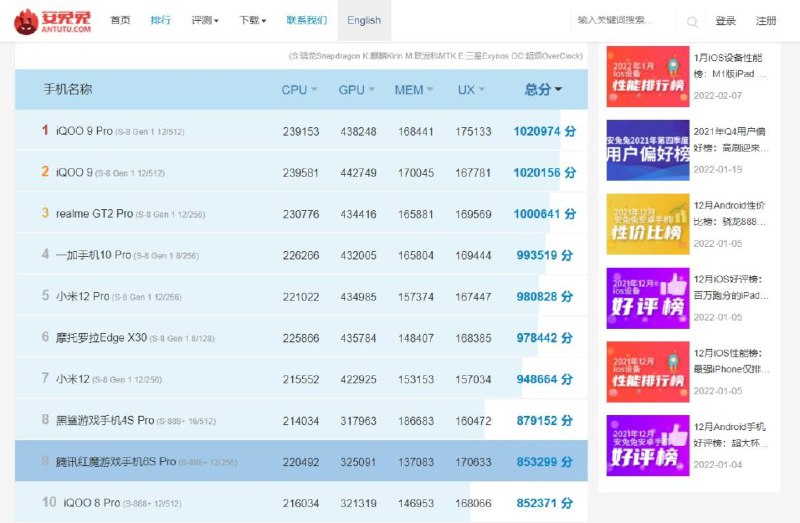Viewport: 800px width, 523px height.
Task: Open the 排行 ranking menu item
Action: pyautogui.click(x=161, y=20)
